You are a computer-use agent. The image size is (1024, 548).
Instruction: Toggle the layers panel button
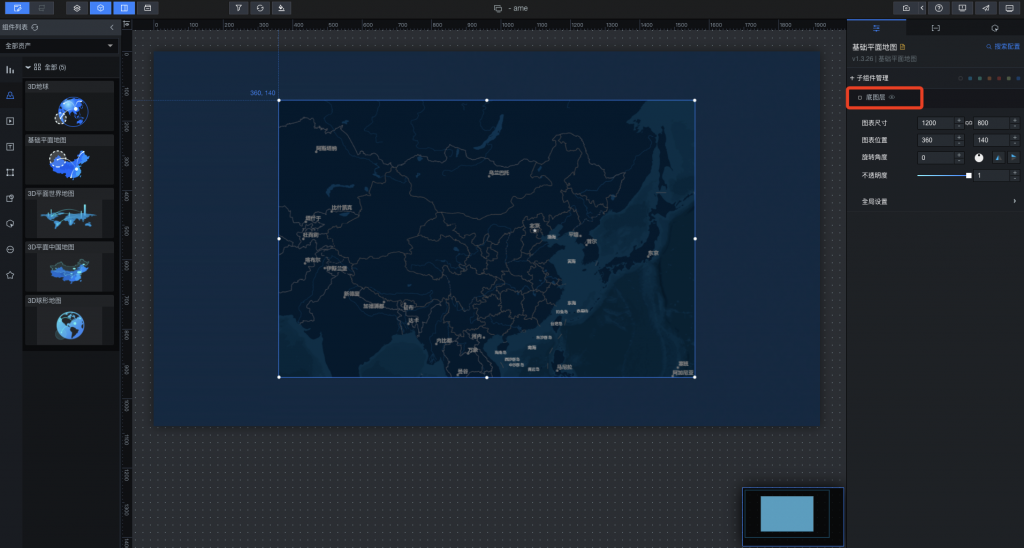[x=77, y=8]
